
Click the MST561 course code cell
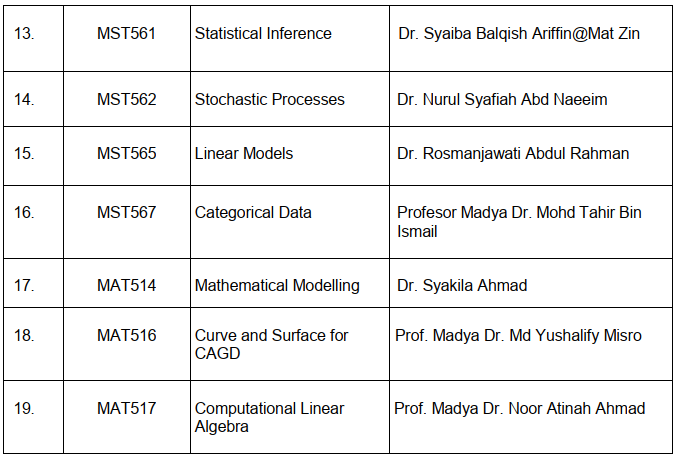point(127,34)
